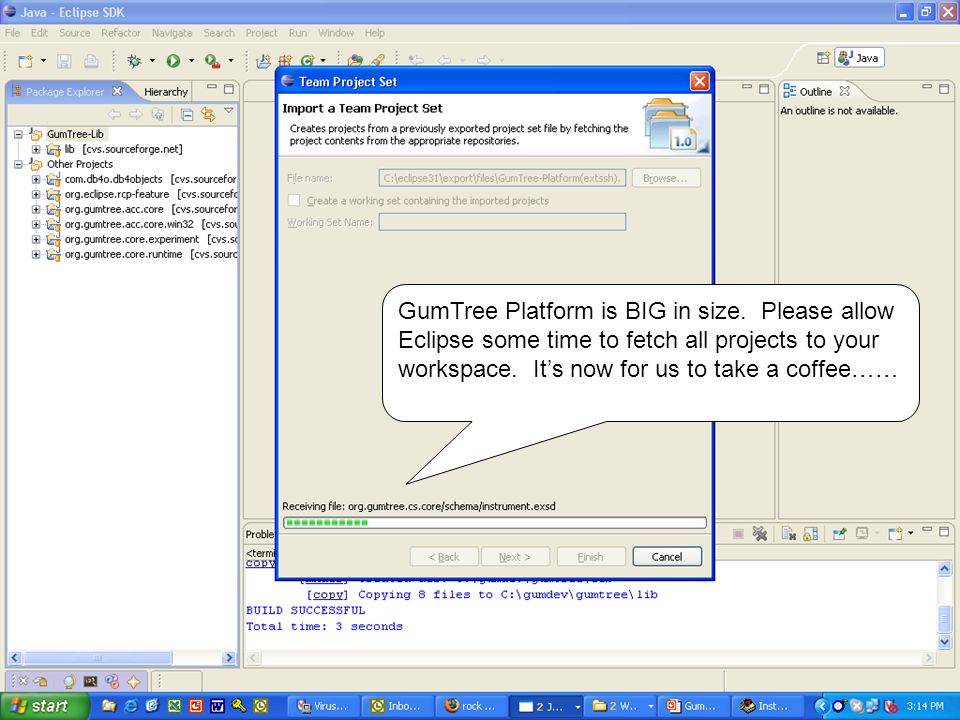The height and width of the screenshot is (720, 960).
Task: Click the New Java Project icon
Action: point(264,61)
